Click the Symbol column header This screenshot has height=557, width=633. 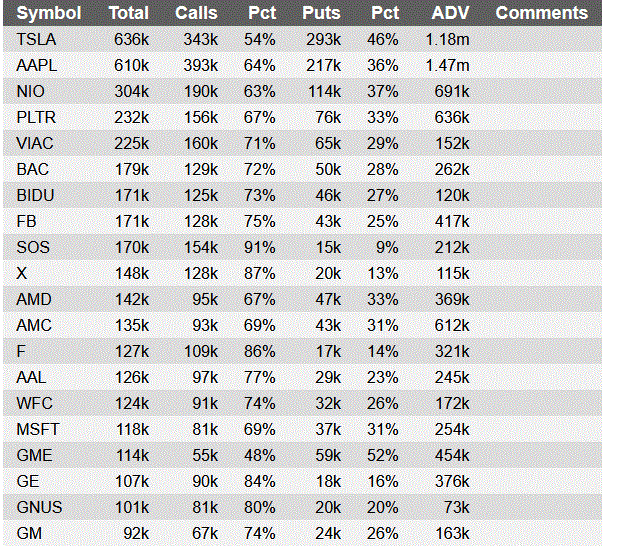click(48, 13)
